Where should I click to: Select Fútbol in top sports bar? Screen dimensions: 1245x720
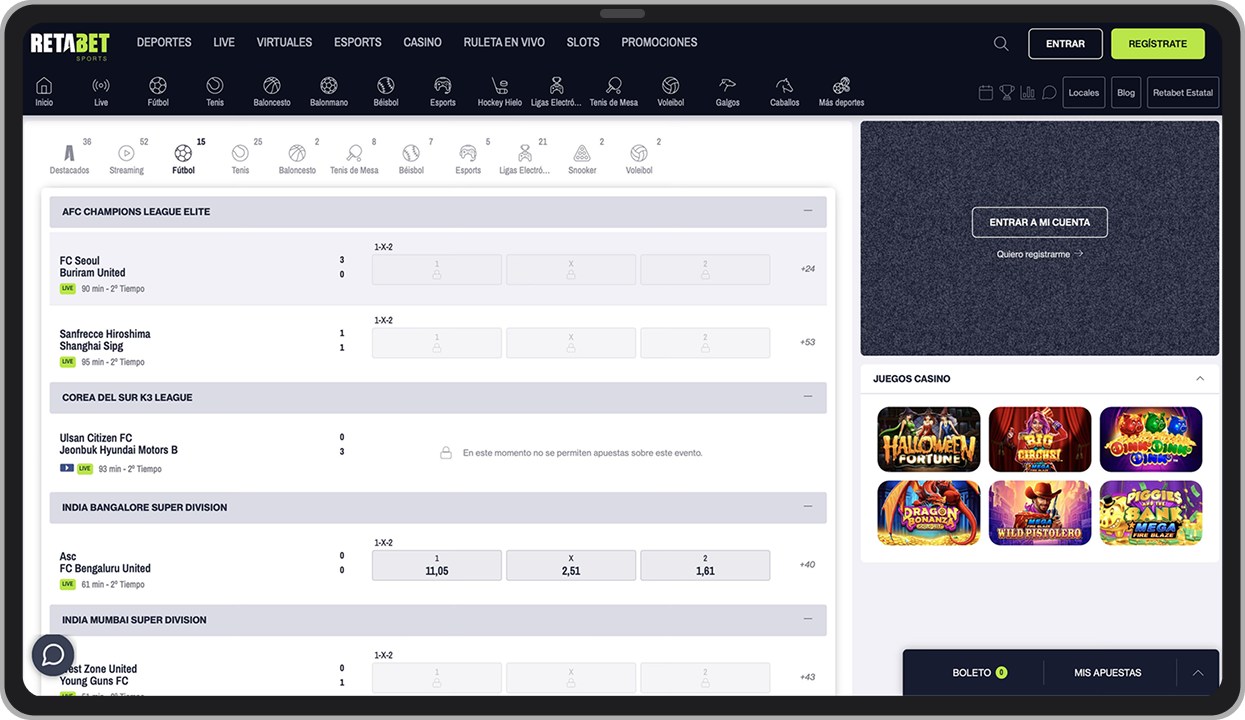point(158,92)
